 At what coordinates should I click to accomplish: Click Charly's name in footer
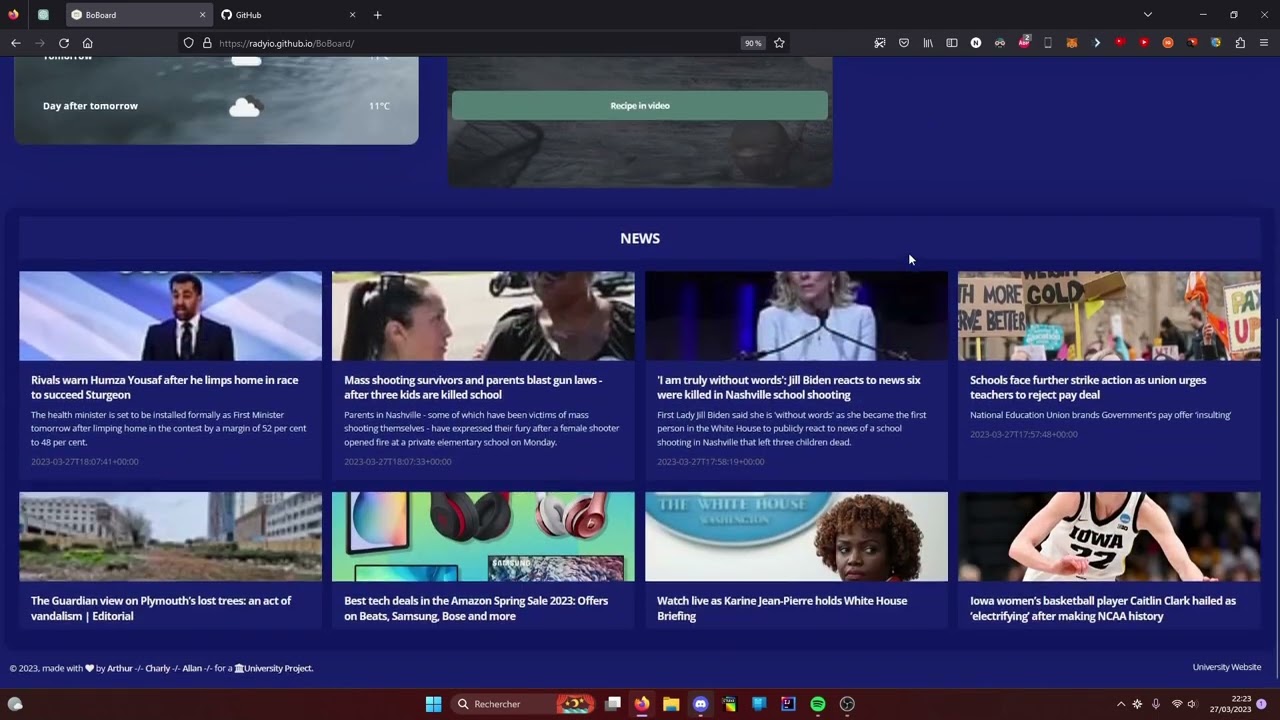click(158, 668)
